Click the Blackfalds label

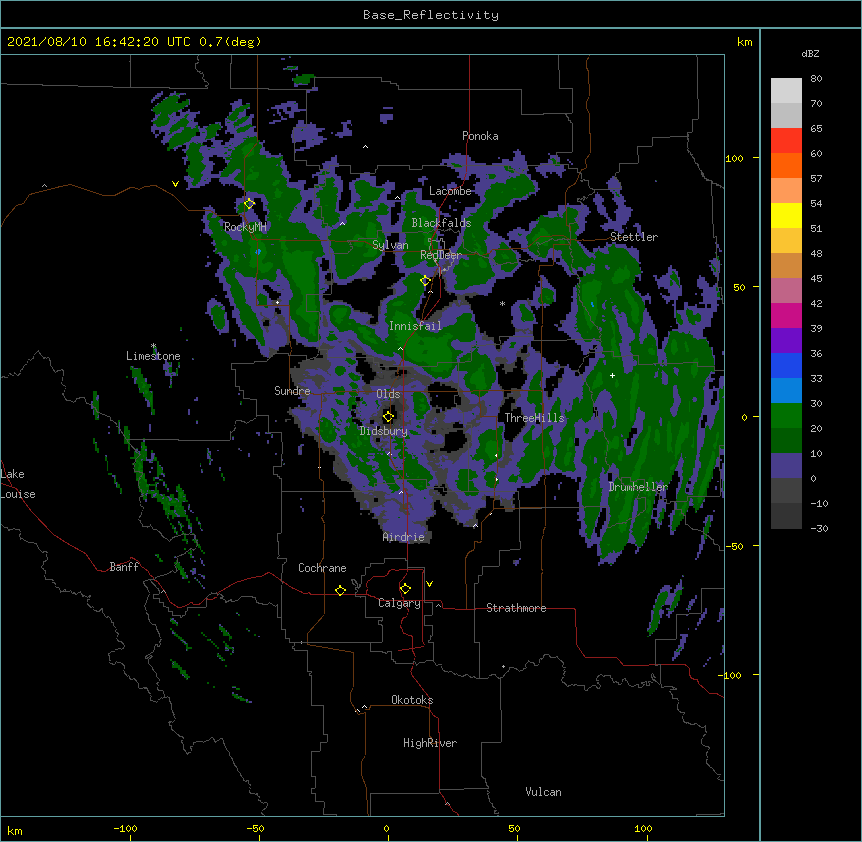coord(441,223)
